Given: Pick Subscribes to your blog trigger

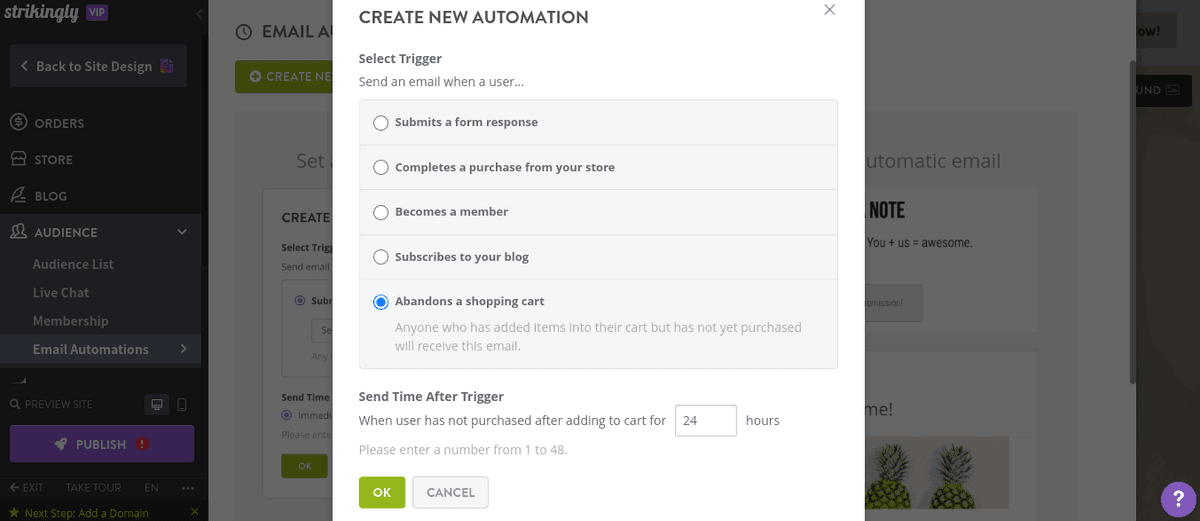Looking at the screenshot, I should tap(381, 257).
